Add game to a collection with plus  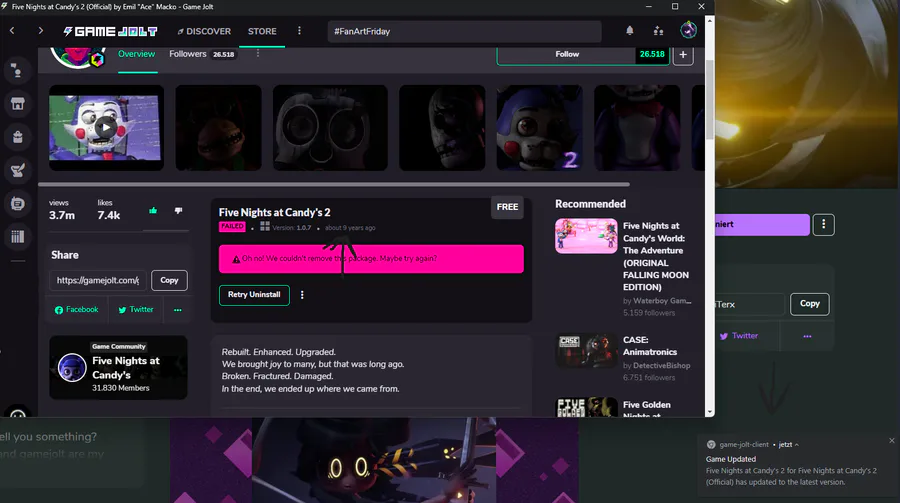point(683,55)
